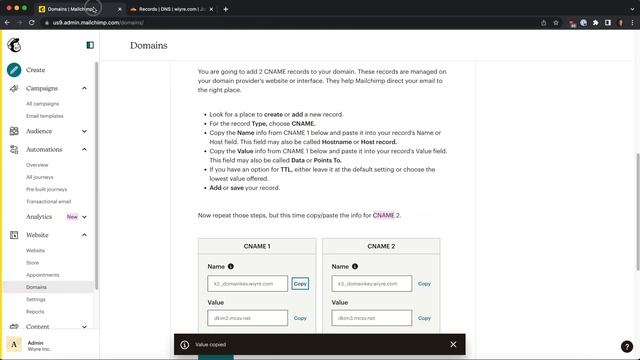
Task: Close the Records DNS tab
Action: tap(211, 9)
